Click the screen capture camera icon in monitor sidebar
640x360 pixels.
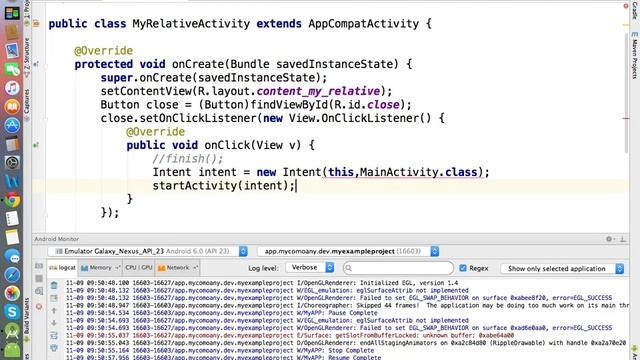[39, 266]
